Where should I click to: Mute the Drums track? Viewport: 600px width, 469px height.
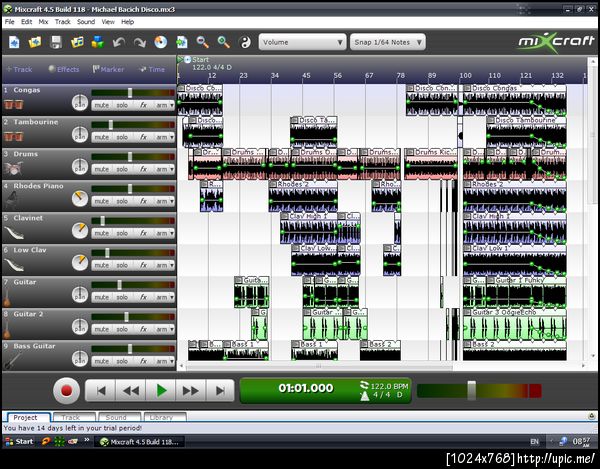pos(101,169)
